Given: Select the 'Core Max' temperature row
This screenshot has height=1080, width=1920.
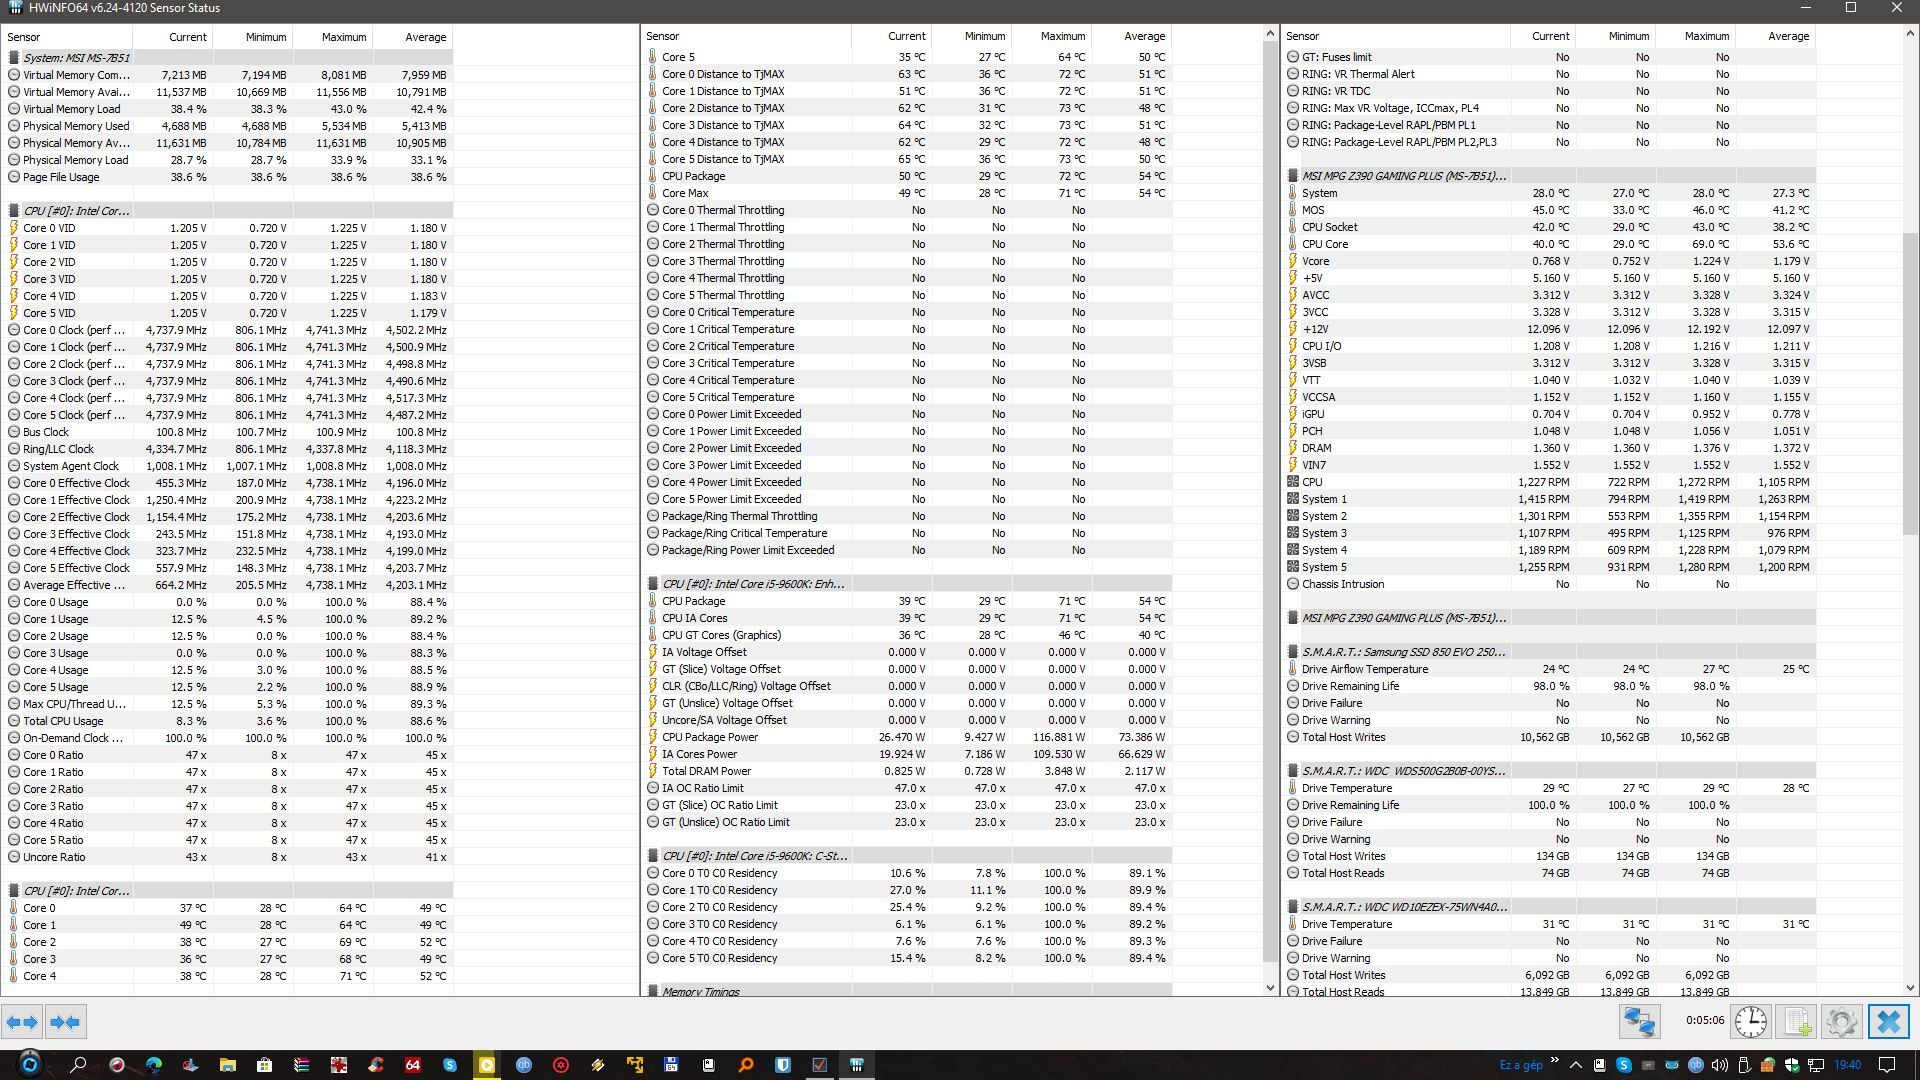Looking at the screenshot, I should tap(907, 193).
